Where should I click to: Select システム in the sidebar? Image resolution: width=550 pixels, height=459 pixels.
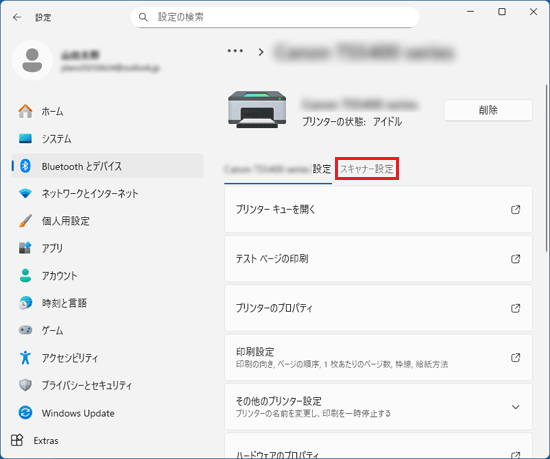(107, 139)
